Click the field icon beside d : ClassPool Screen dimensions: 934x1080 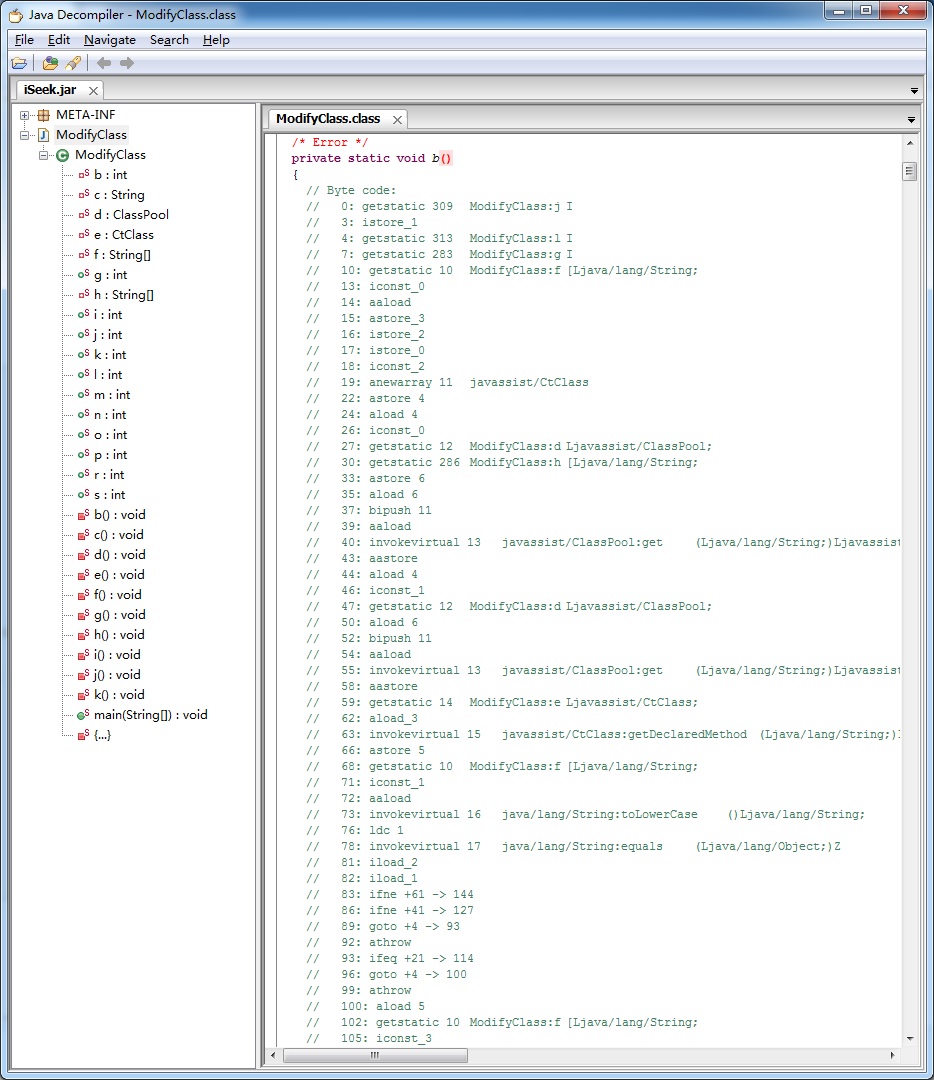pyautogui.click(x=83, y=214)
